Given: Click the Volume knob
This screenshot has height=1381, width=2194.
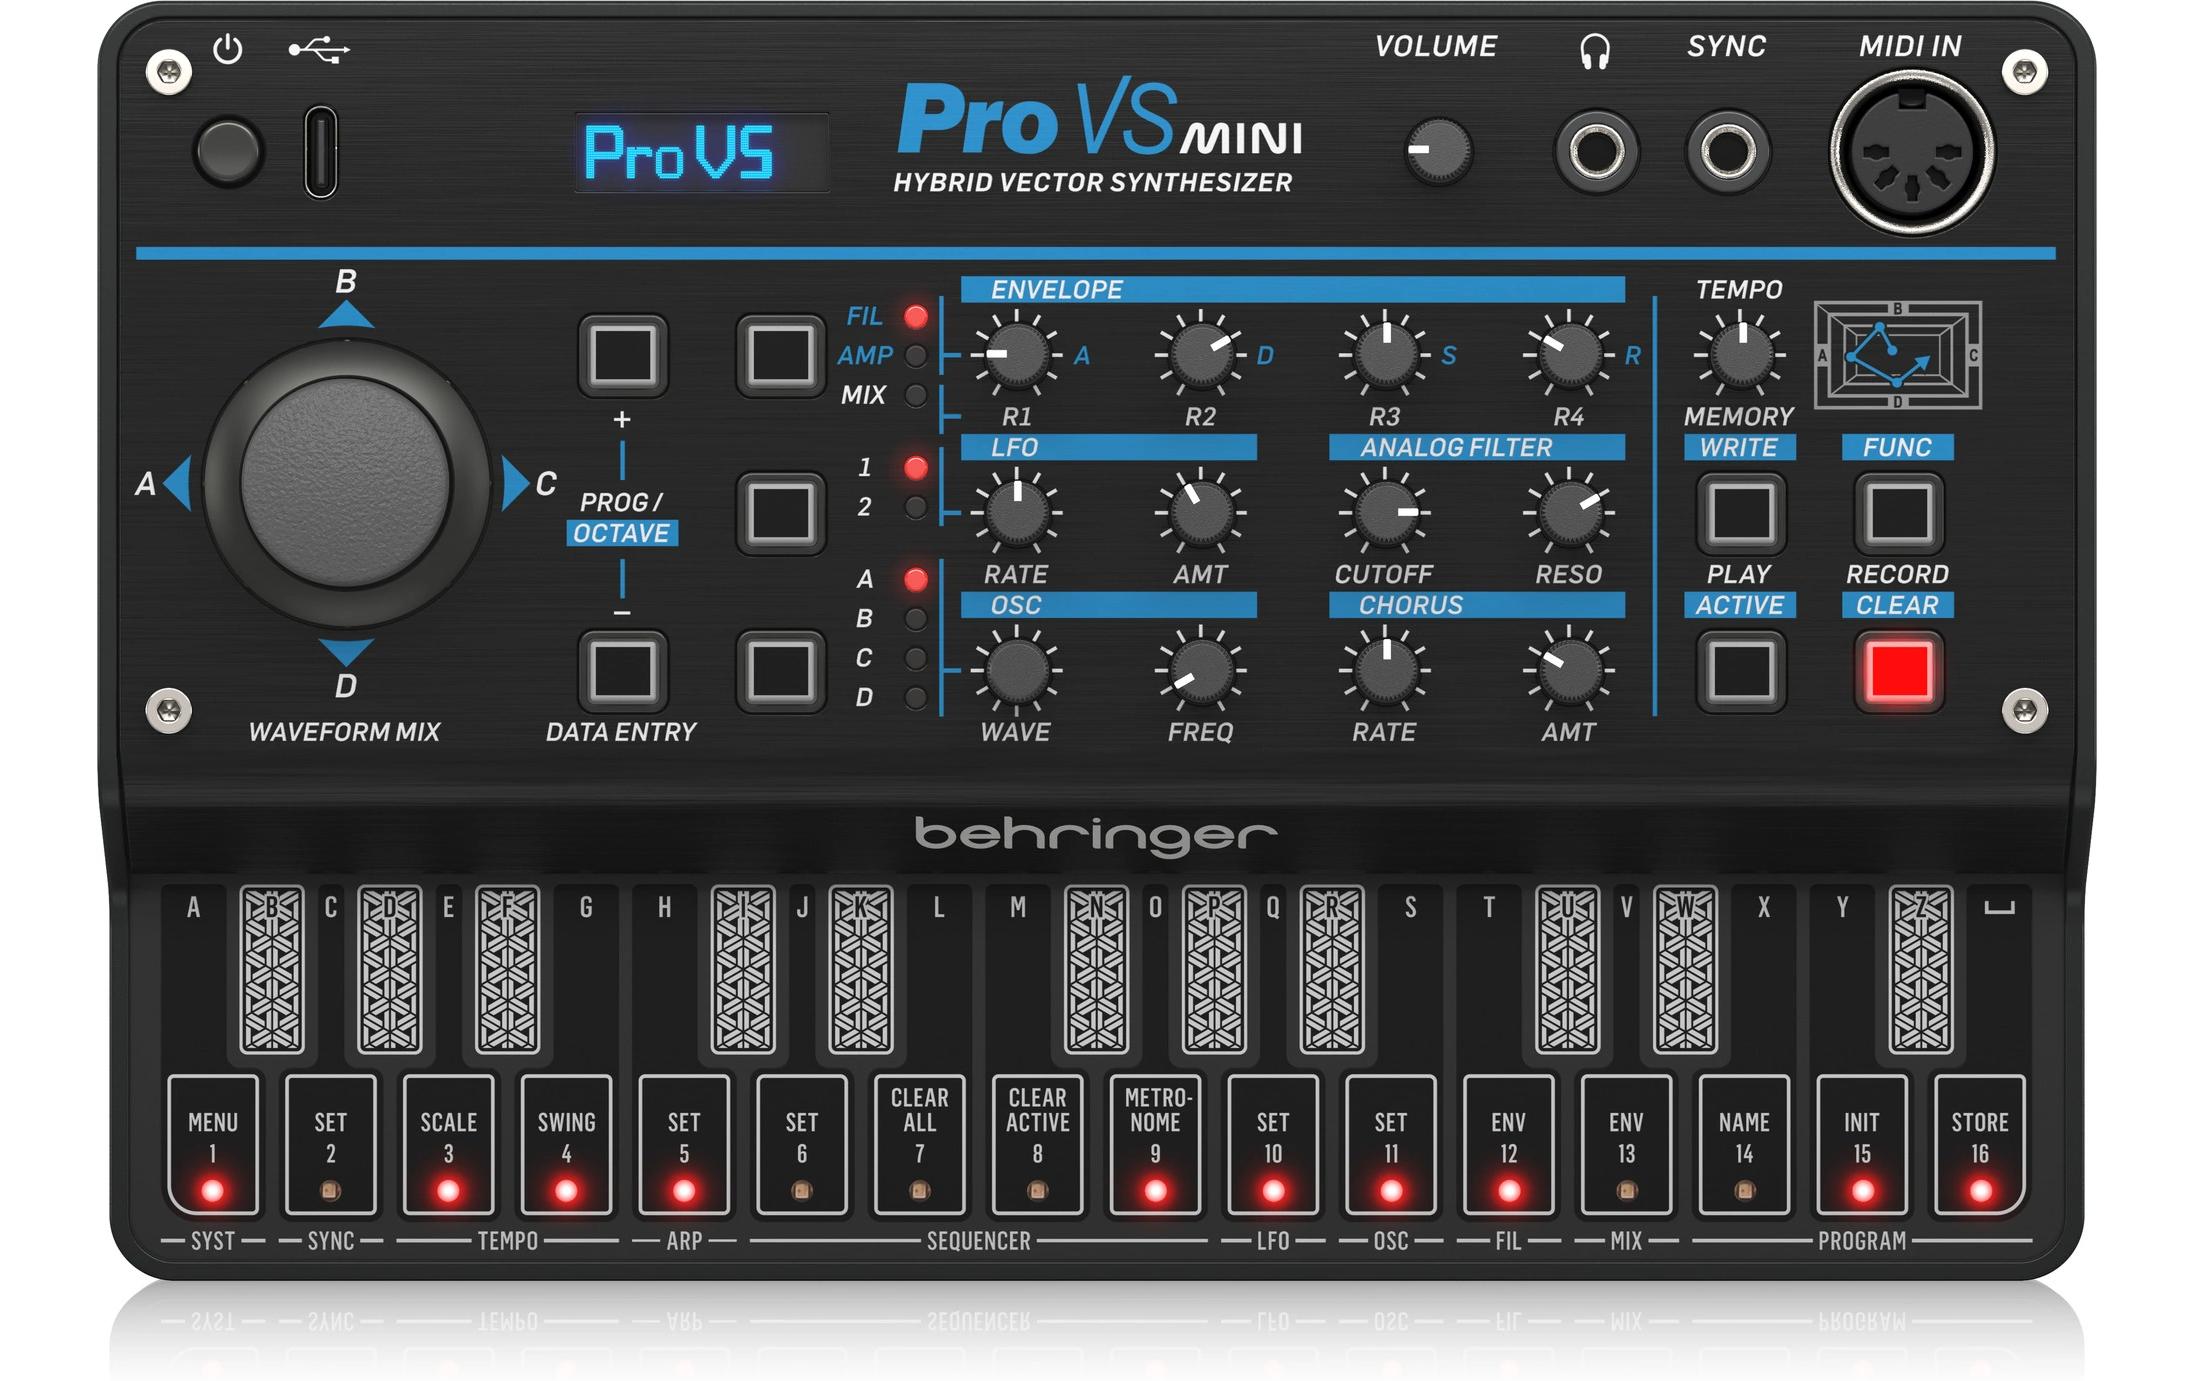Looking at the screenshot, I should [x=1438, y=152].
